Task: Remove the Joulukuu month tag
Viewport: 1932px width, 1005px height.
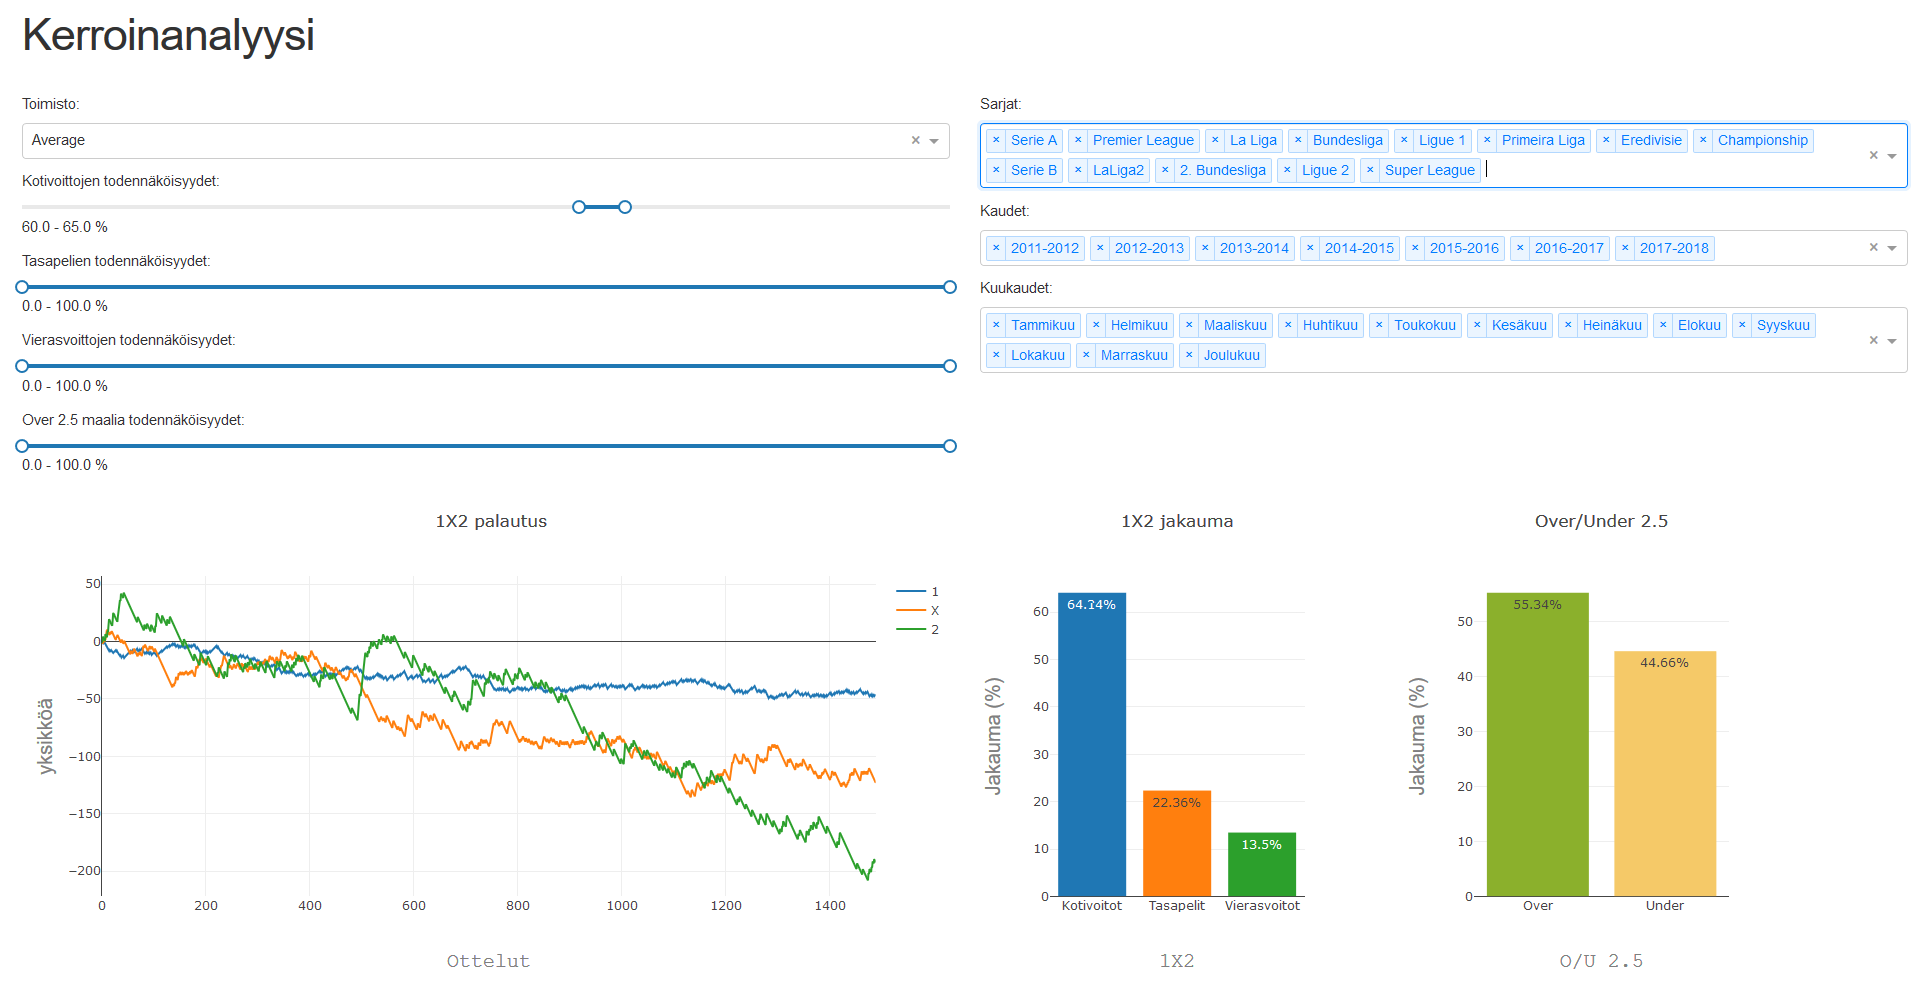Action: click(1189, 356)
